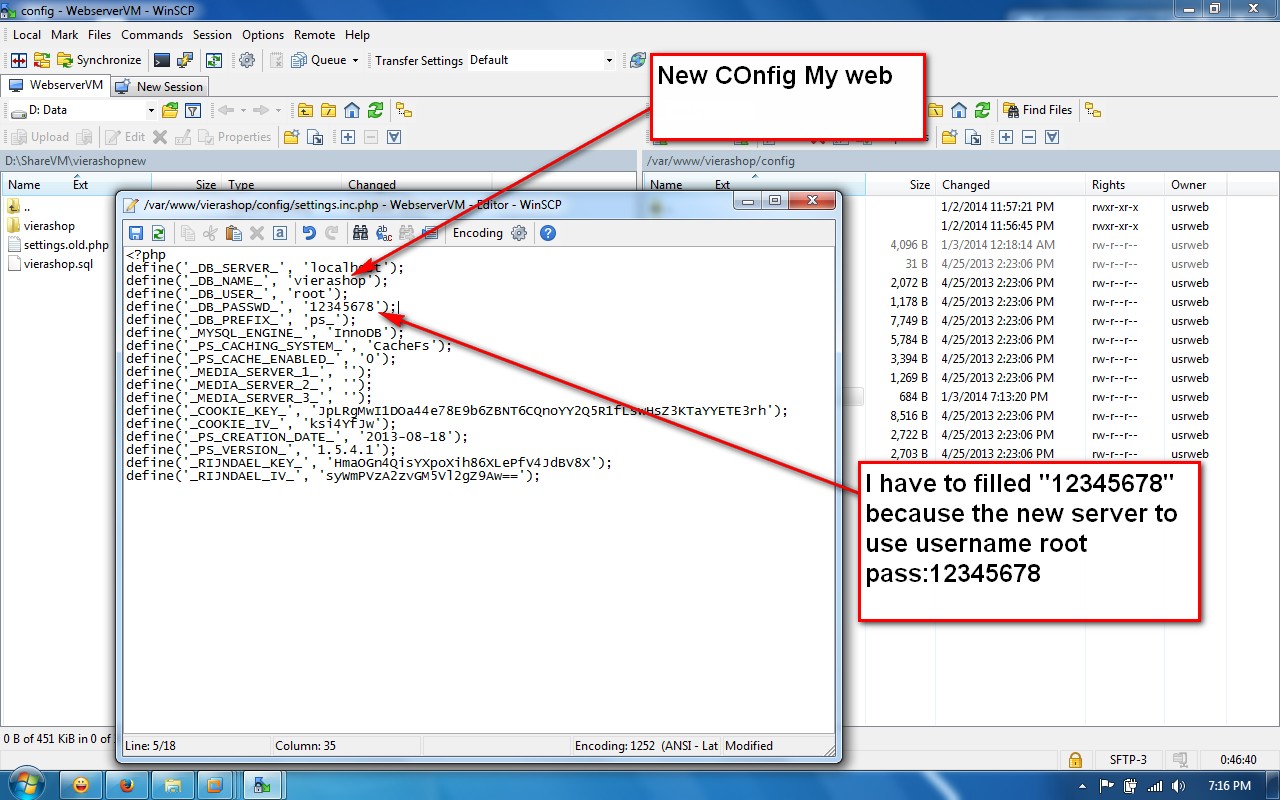Open the Local menu

coord(27,35)
